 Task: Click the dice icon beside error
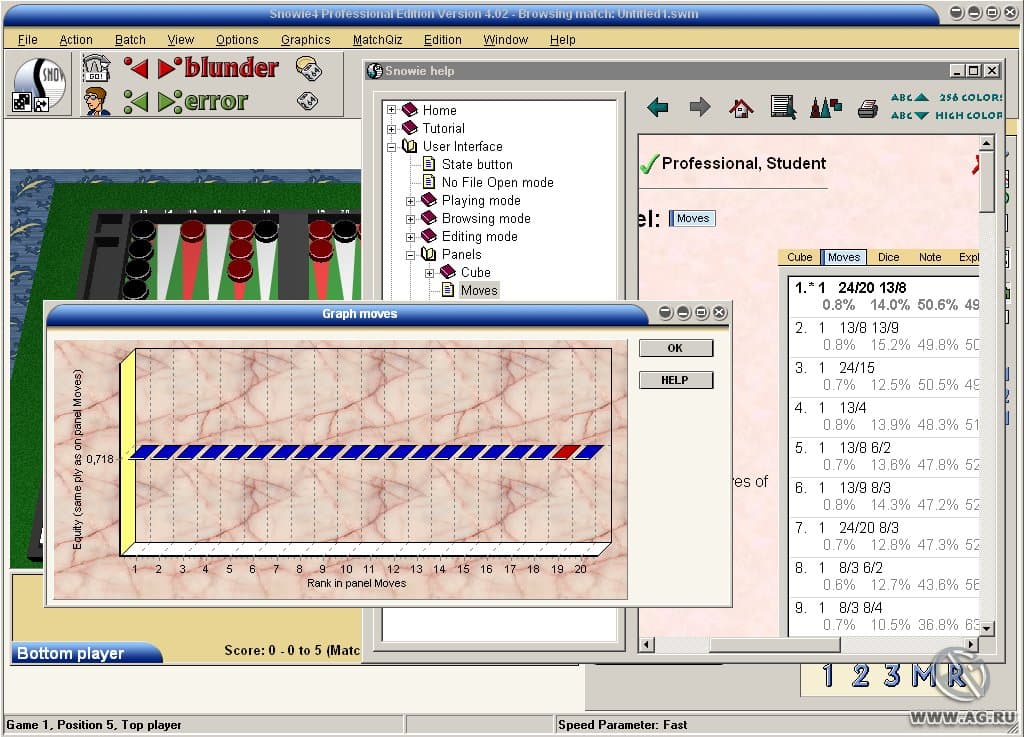click(x=308, y=101)
